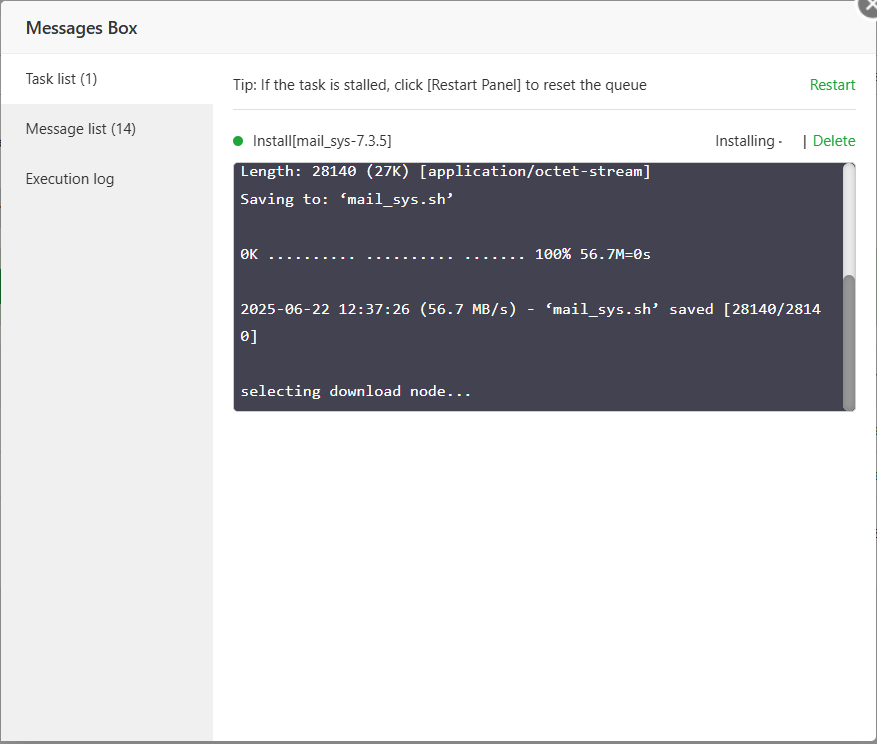Select the Install[mail_sys-7.3.5] task entry
The height and width of the screenshot is (744, 877).
(322, 140)
